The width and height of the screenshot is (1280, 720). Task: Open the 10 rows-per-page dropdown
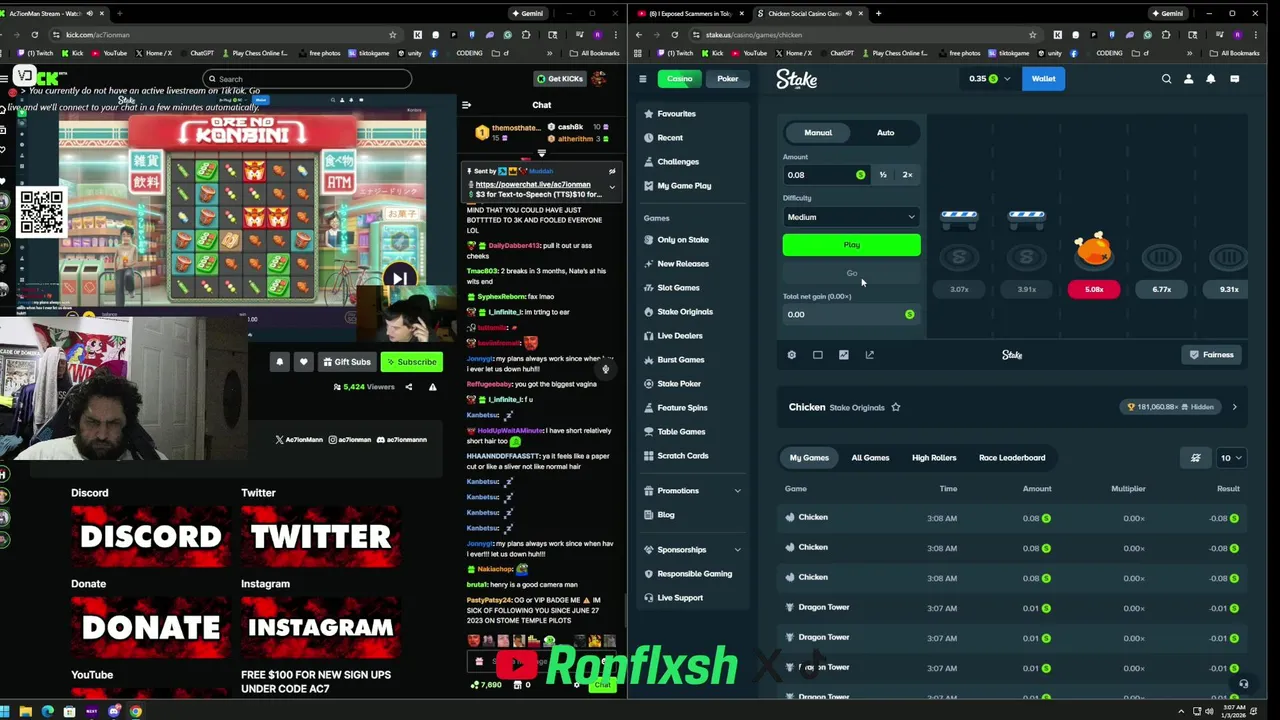1231,458
